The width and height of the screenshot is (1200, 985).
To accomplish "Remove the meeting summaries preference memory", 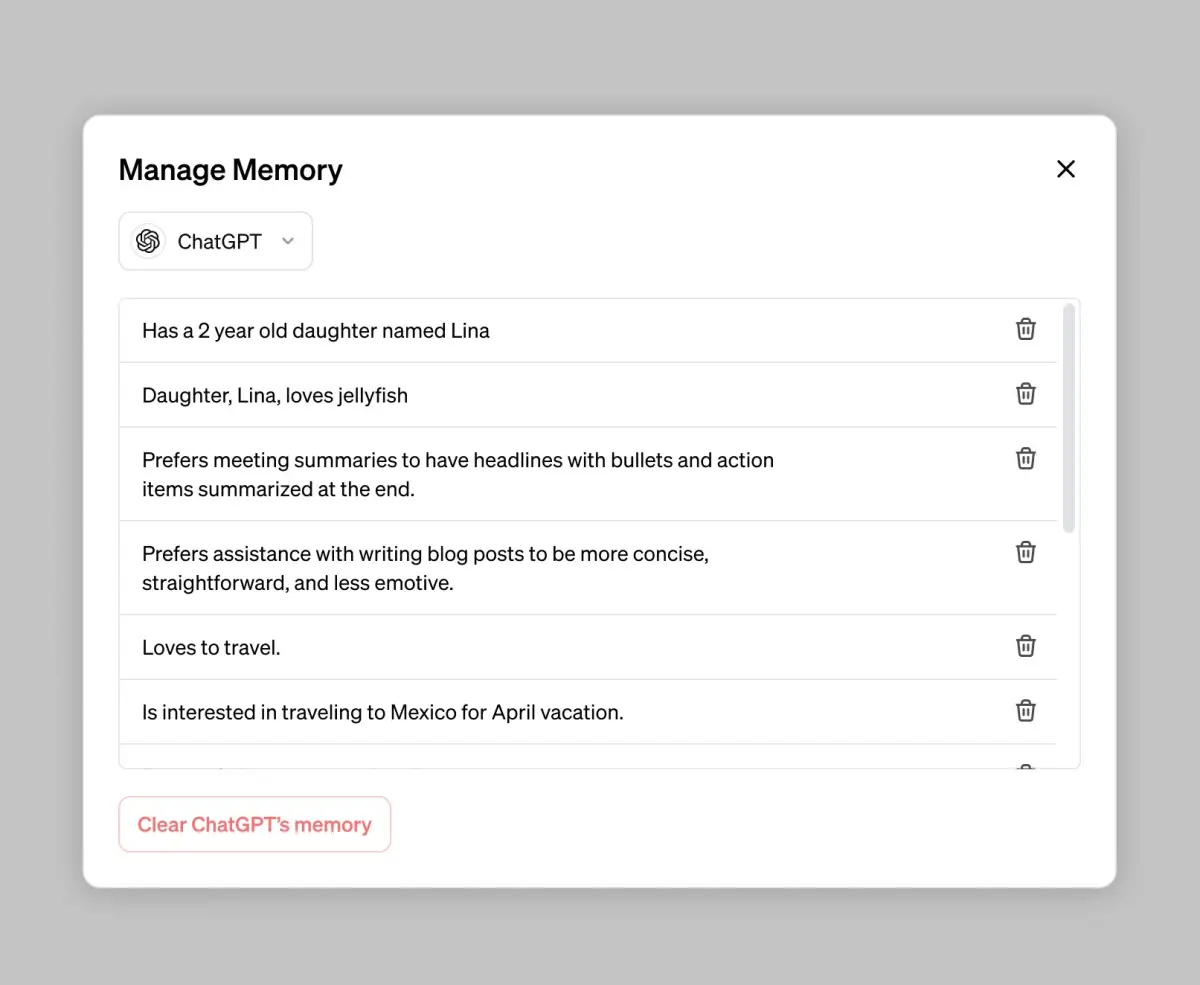I will (x=1026, y=459).
